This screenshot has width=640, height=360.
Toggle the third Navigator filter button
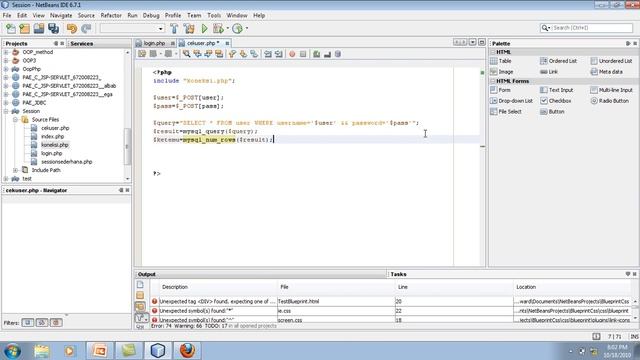[x=56, y=322]
